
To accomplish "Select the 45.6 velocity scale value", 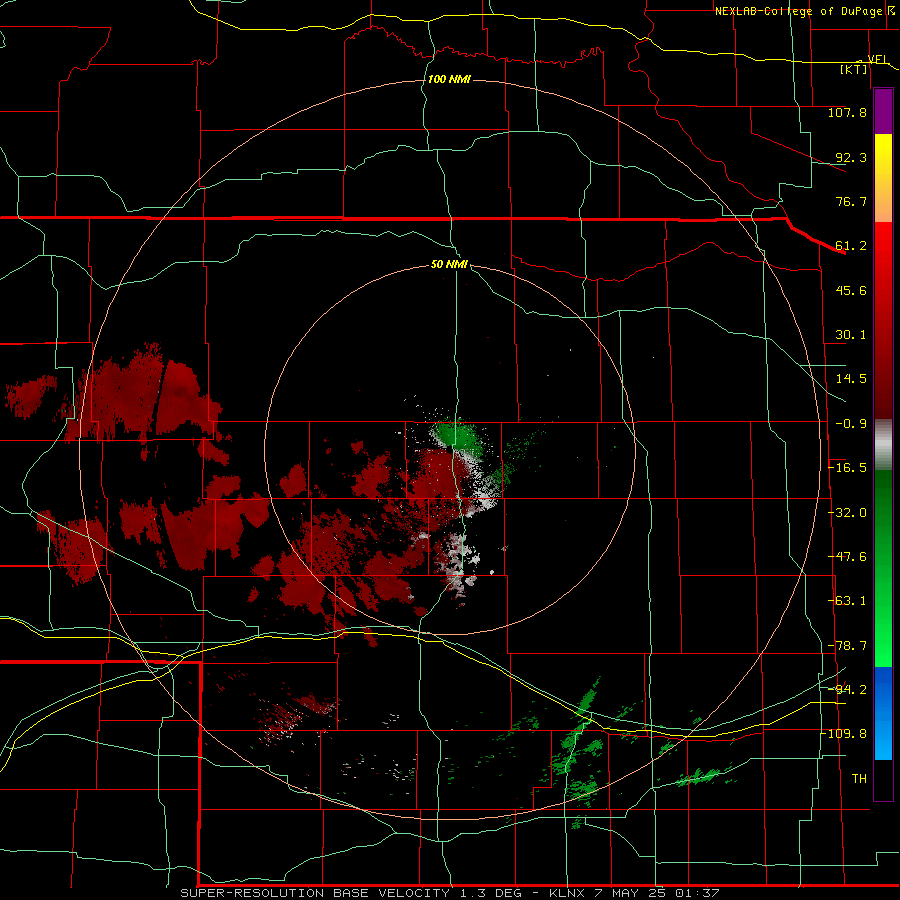I will (851, 290).
